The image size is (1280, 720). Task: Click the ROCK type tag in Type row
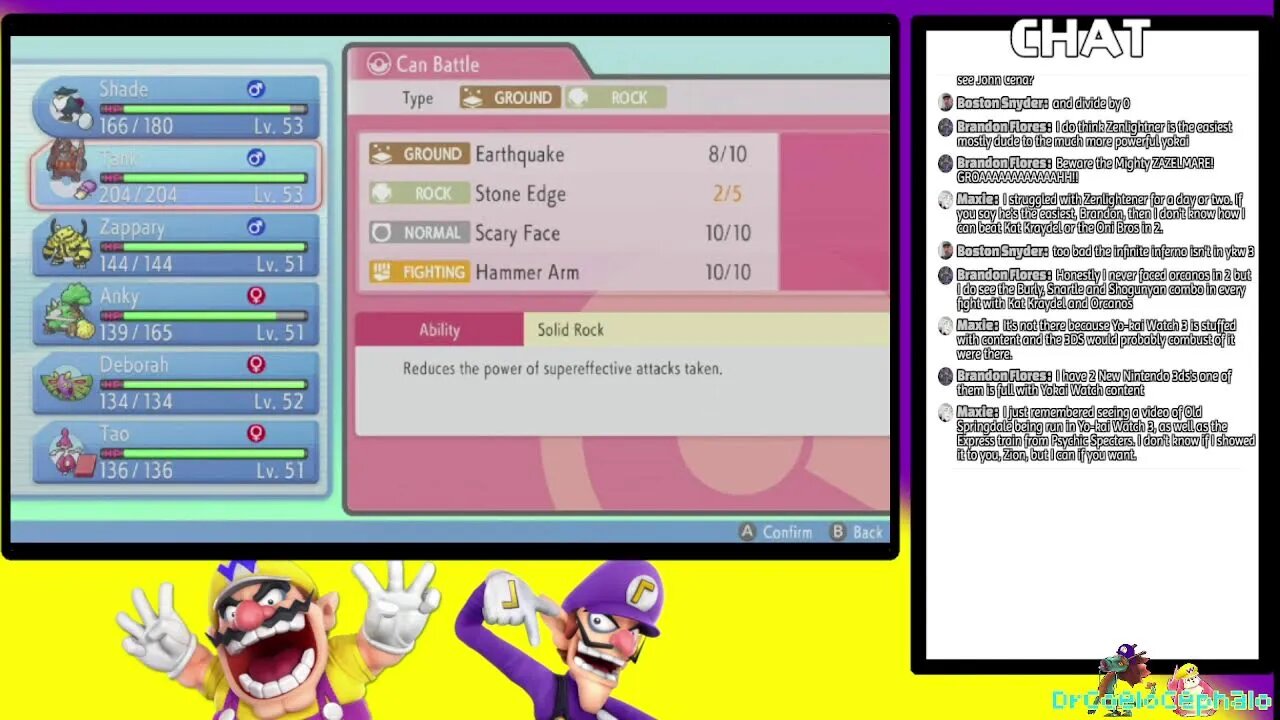point(615,98)
